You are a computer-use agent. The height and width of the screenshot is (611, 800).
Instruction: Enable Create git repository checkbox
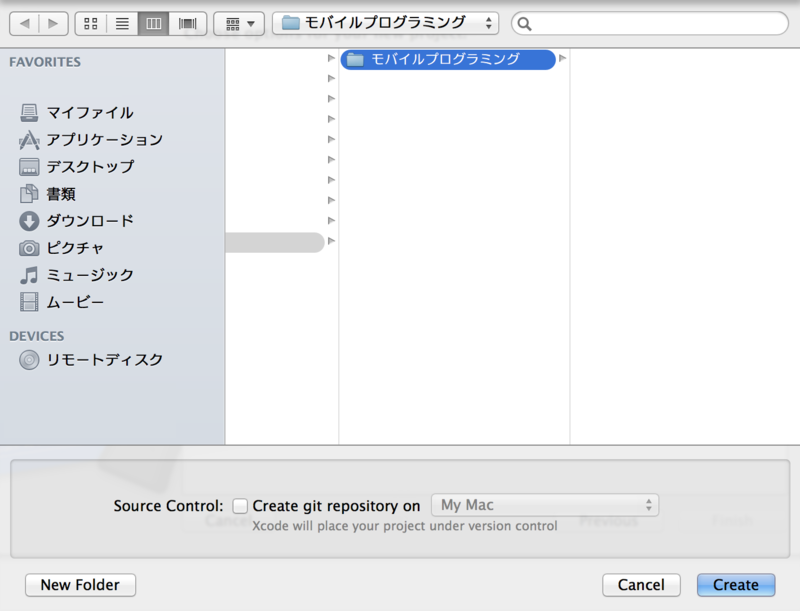240,505
